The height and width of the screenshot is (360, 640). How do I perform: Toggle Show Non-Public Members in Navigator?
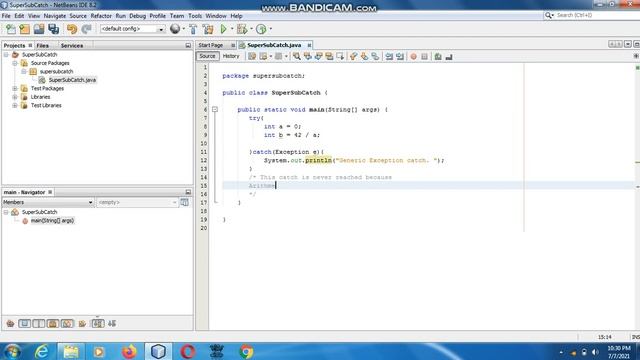[53, 324]
